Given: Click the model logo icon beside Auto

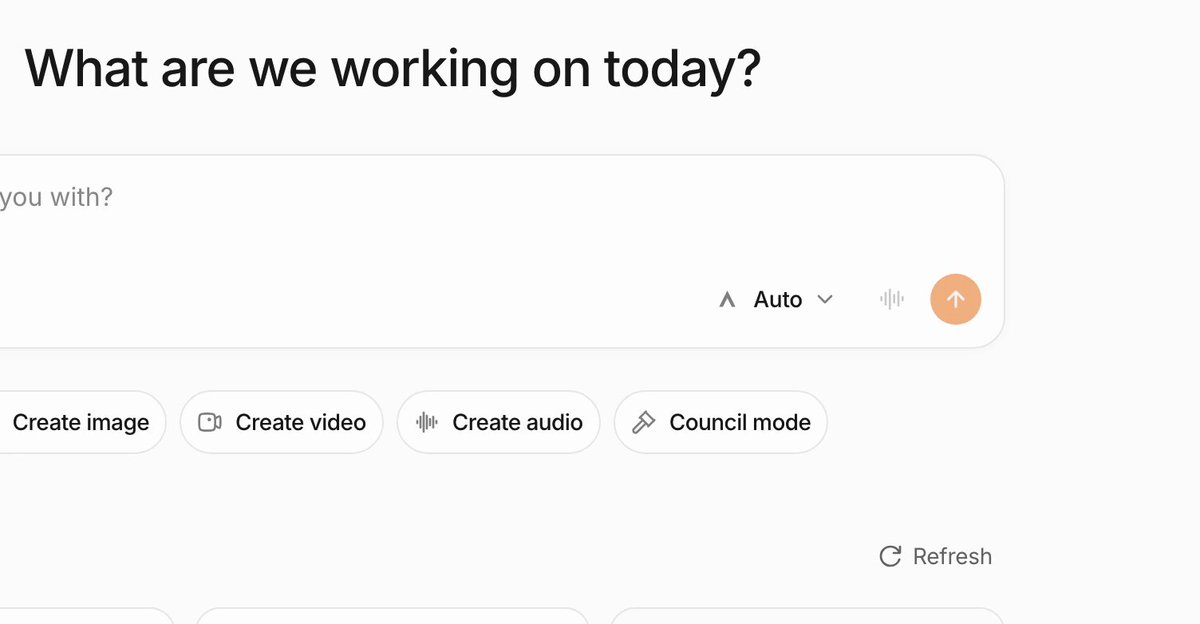Looking at the screenshot, I should [x=728, y=299].
